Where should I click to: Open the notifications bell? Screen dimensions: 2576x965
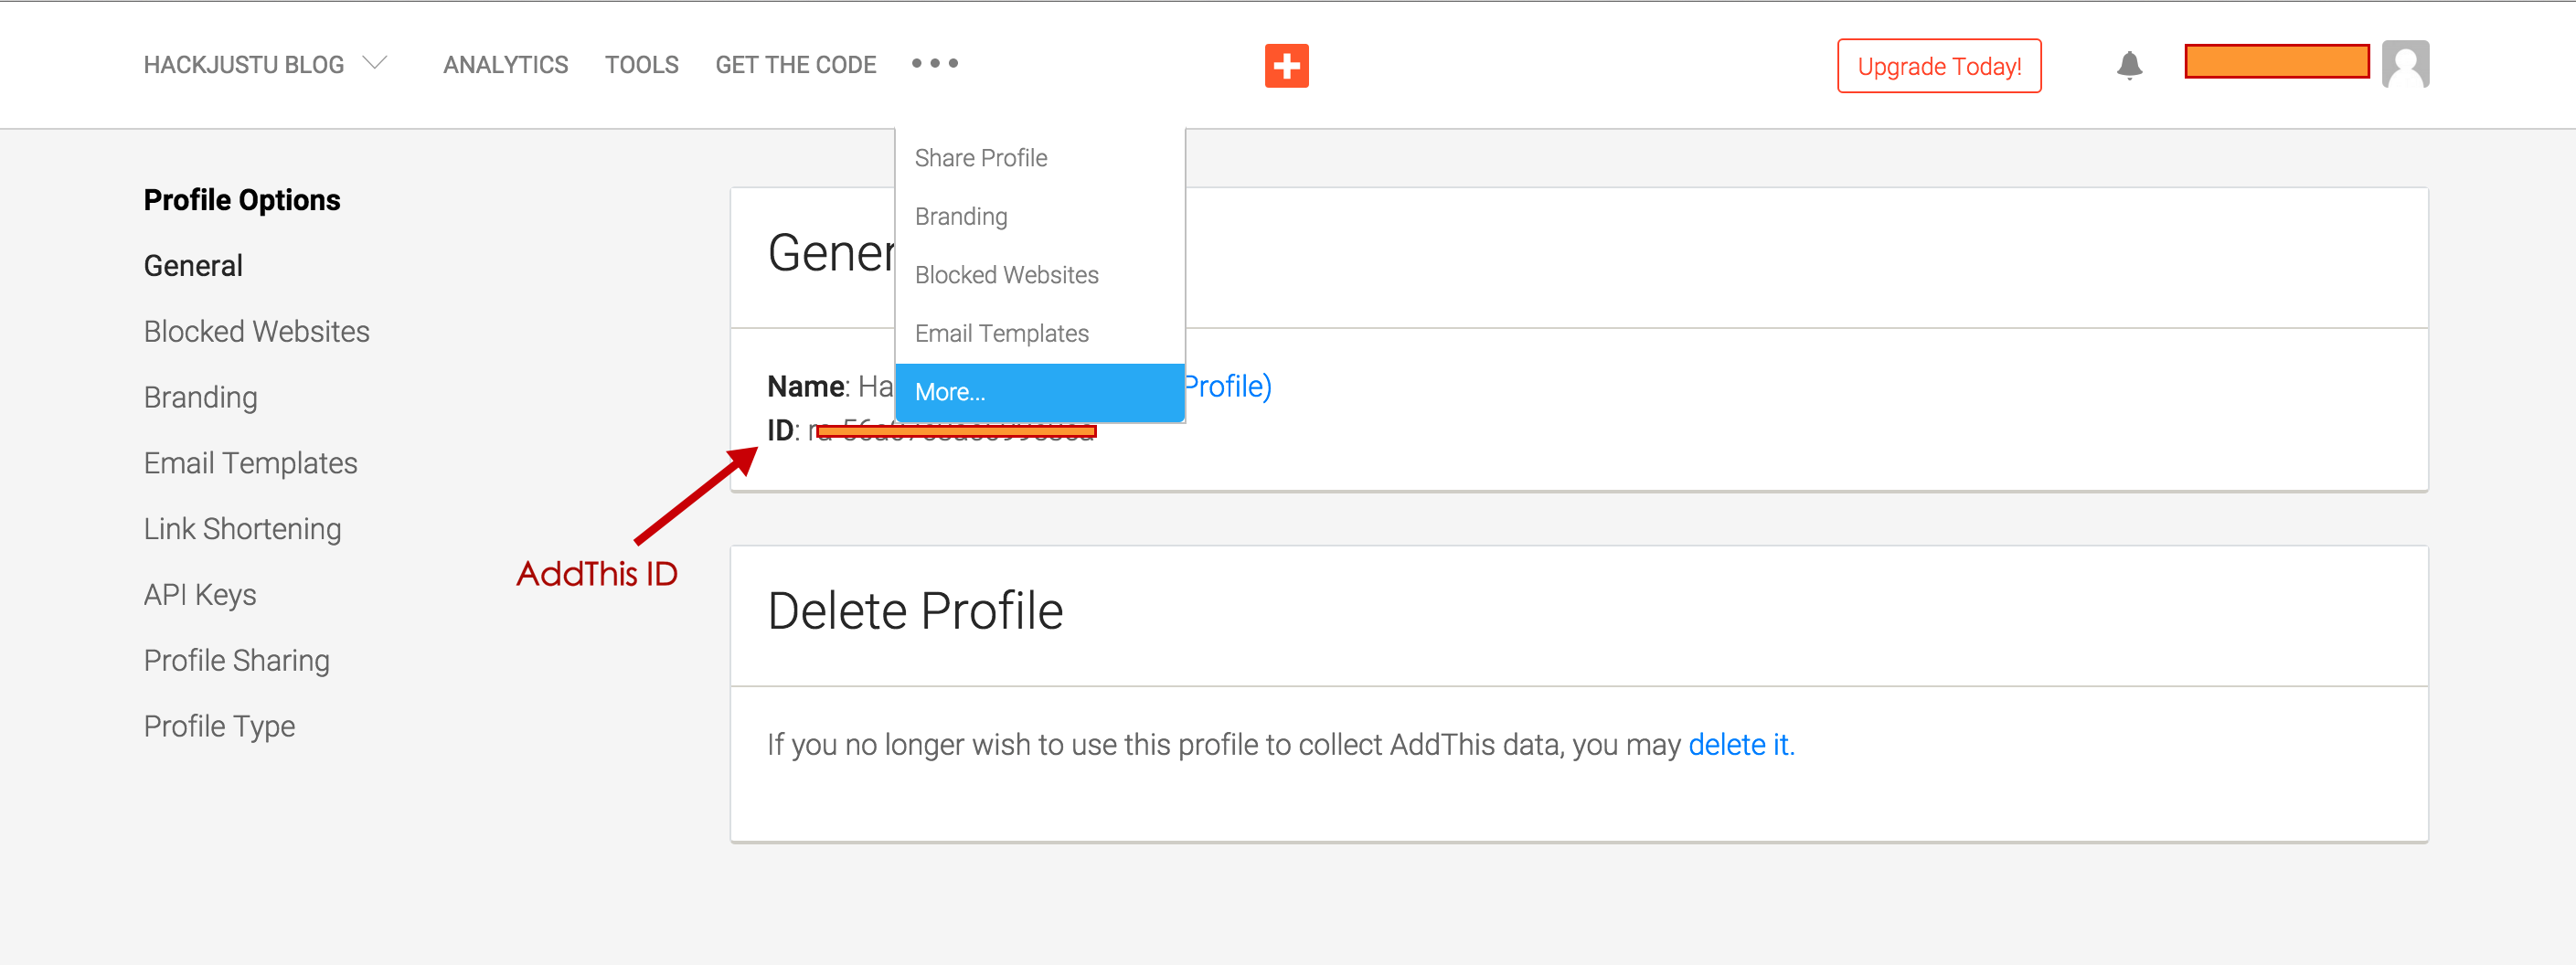[x=2129, y=65]
